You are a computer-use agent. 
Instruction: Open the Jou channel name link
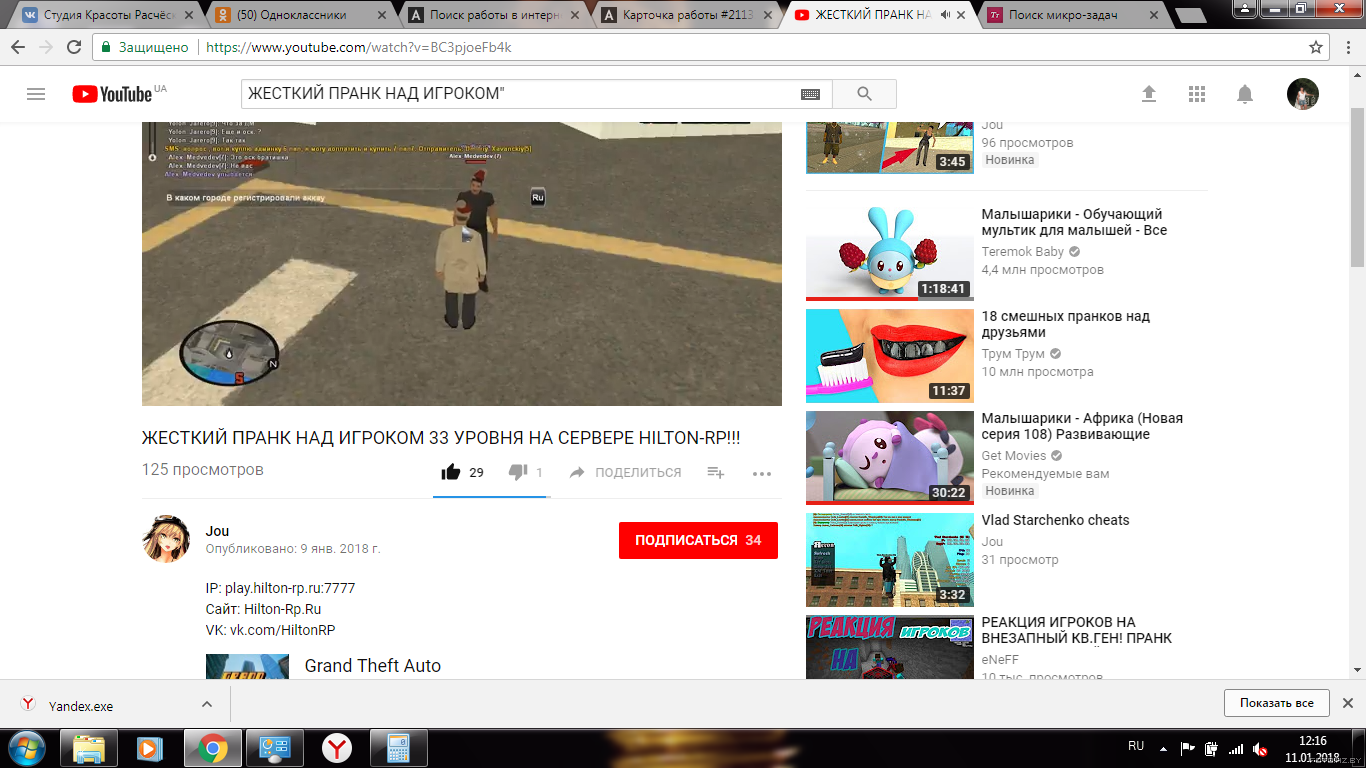[x=217, y=531]
